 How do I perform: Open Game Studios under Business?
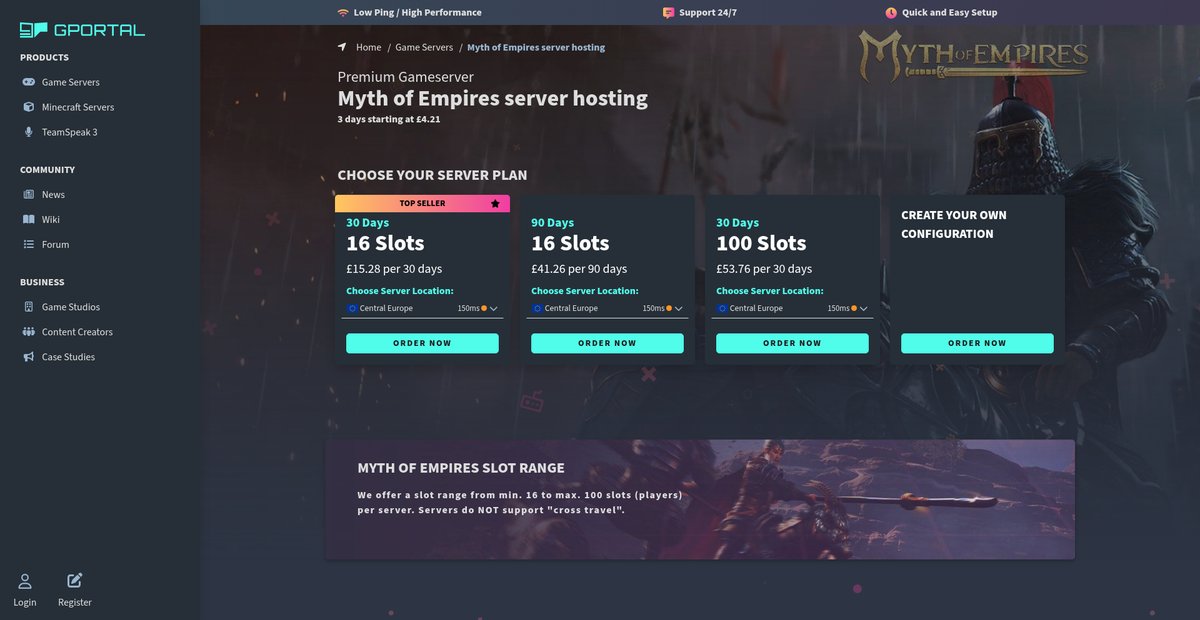[71, 307]
